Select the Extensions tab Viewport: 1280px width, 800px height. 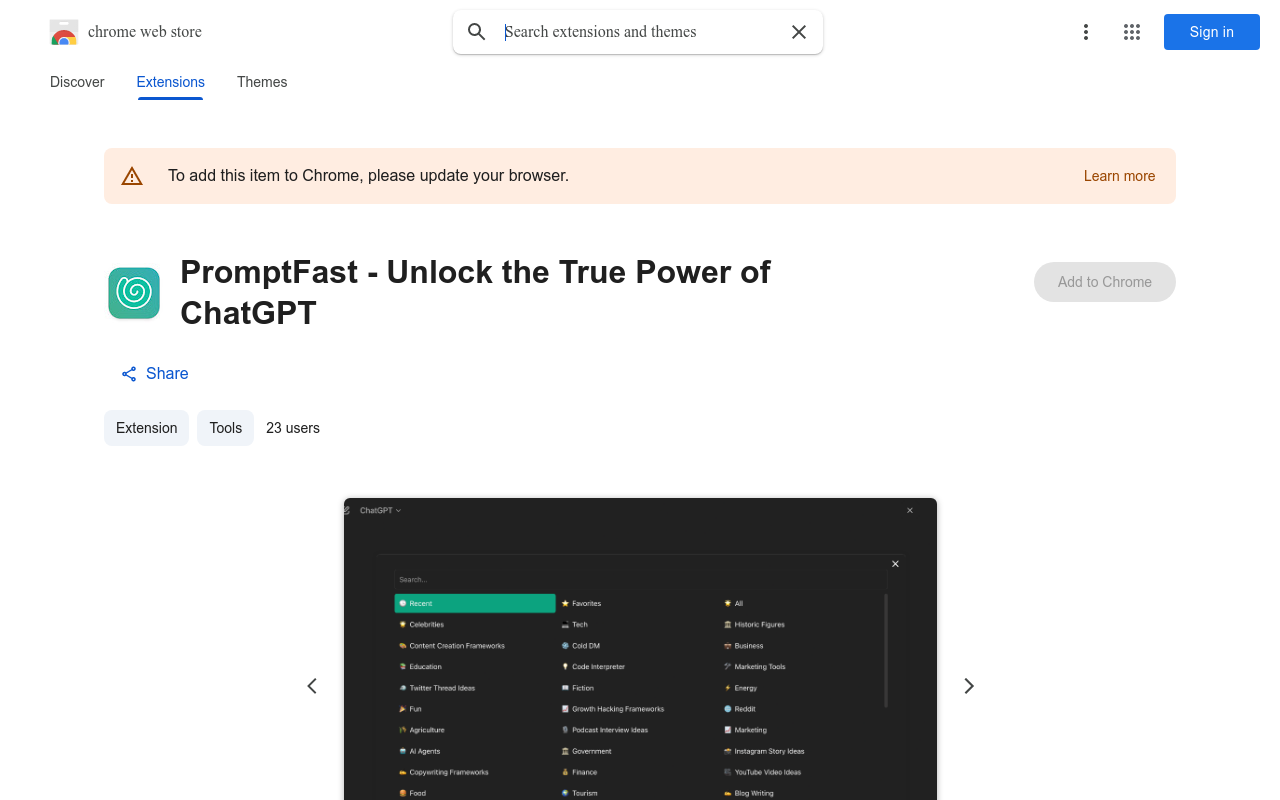click(170, 82)
